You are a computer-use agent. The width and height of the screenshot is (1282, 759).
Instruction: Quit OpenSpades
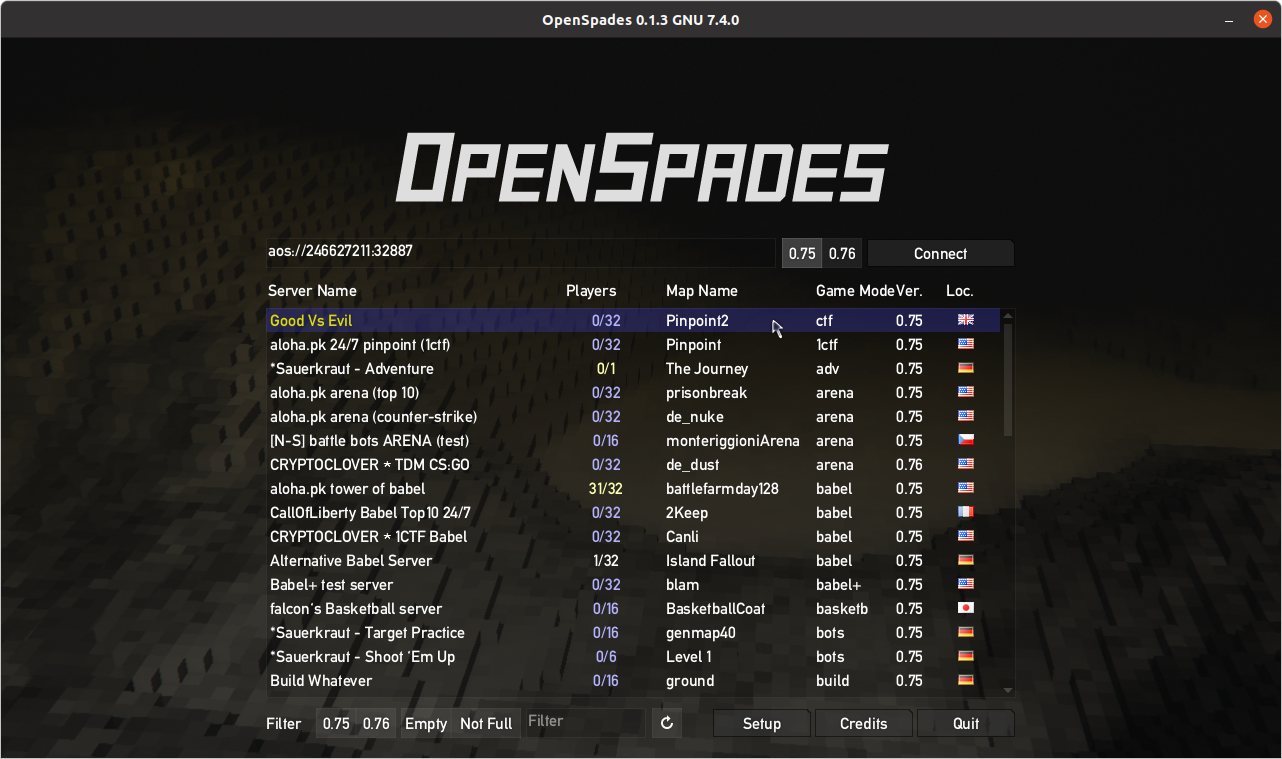point(966,723)
